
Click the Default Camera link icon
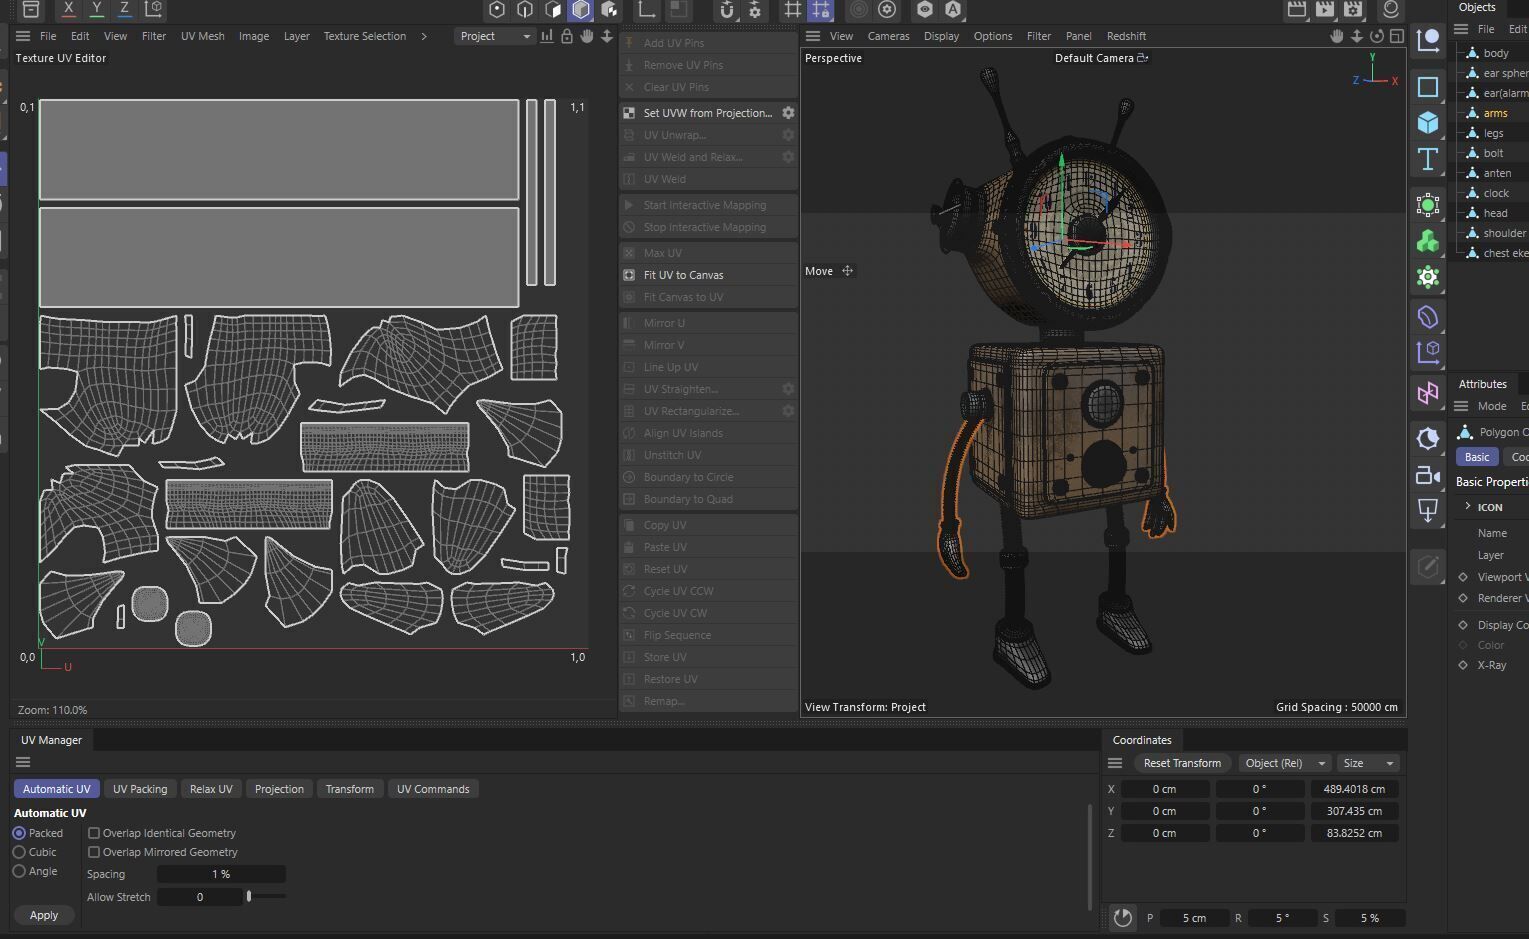tap(1143, 58)
